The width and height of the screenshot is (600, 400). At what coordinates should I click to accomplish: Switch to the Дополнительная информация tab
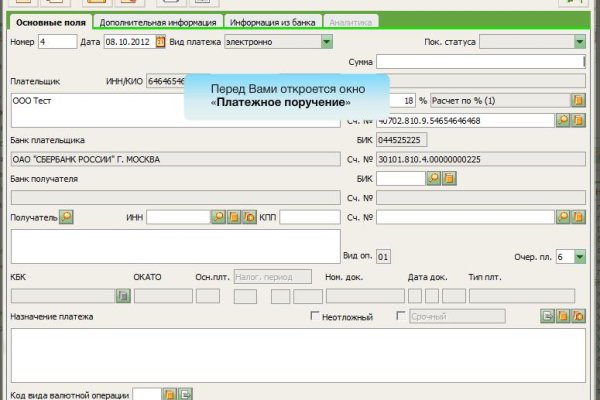coord(158,21)
